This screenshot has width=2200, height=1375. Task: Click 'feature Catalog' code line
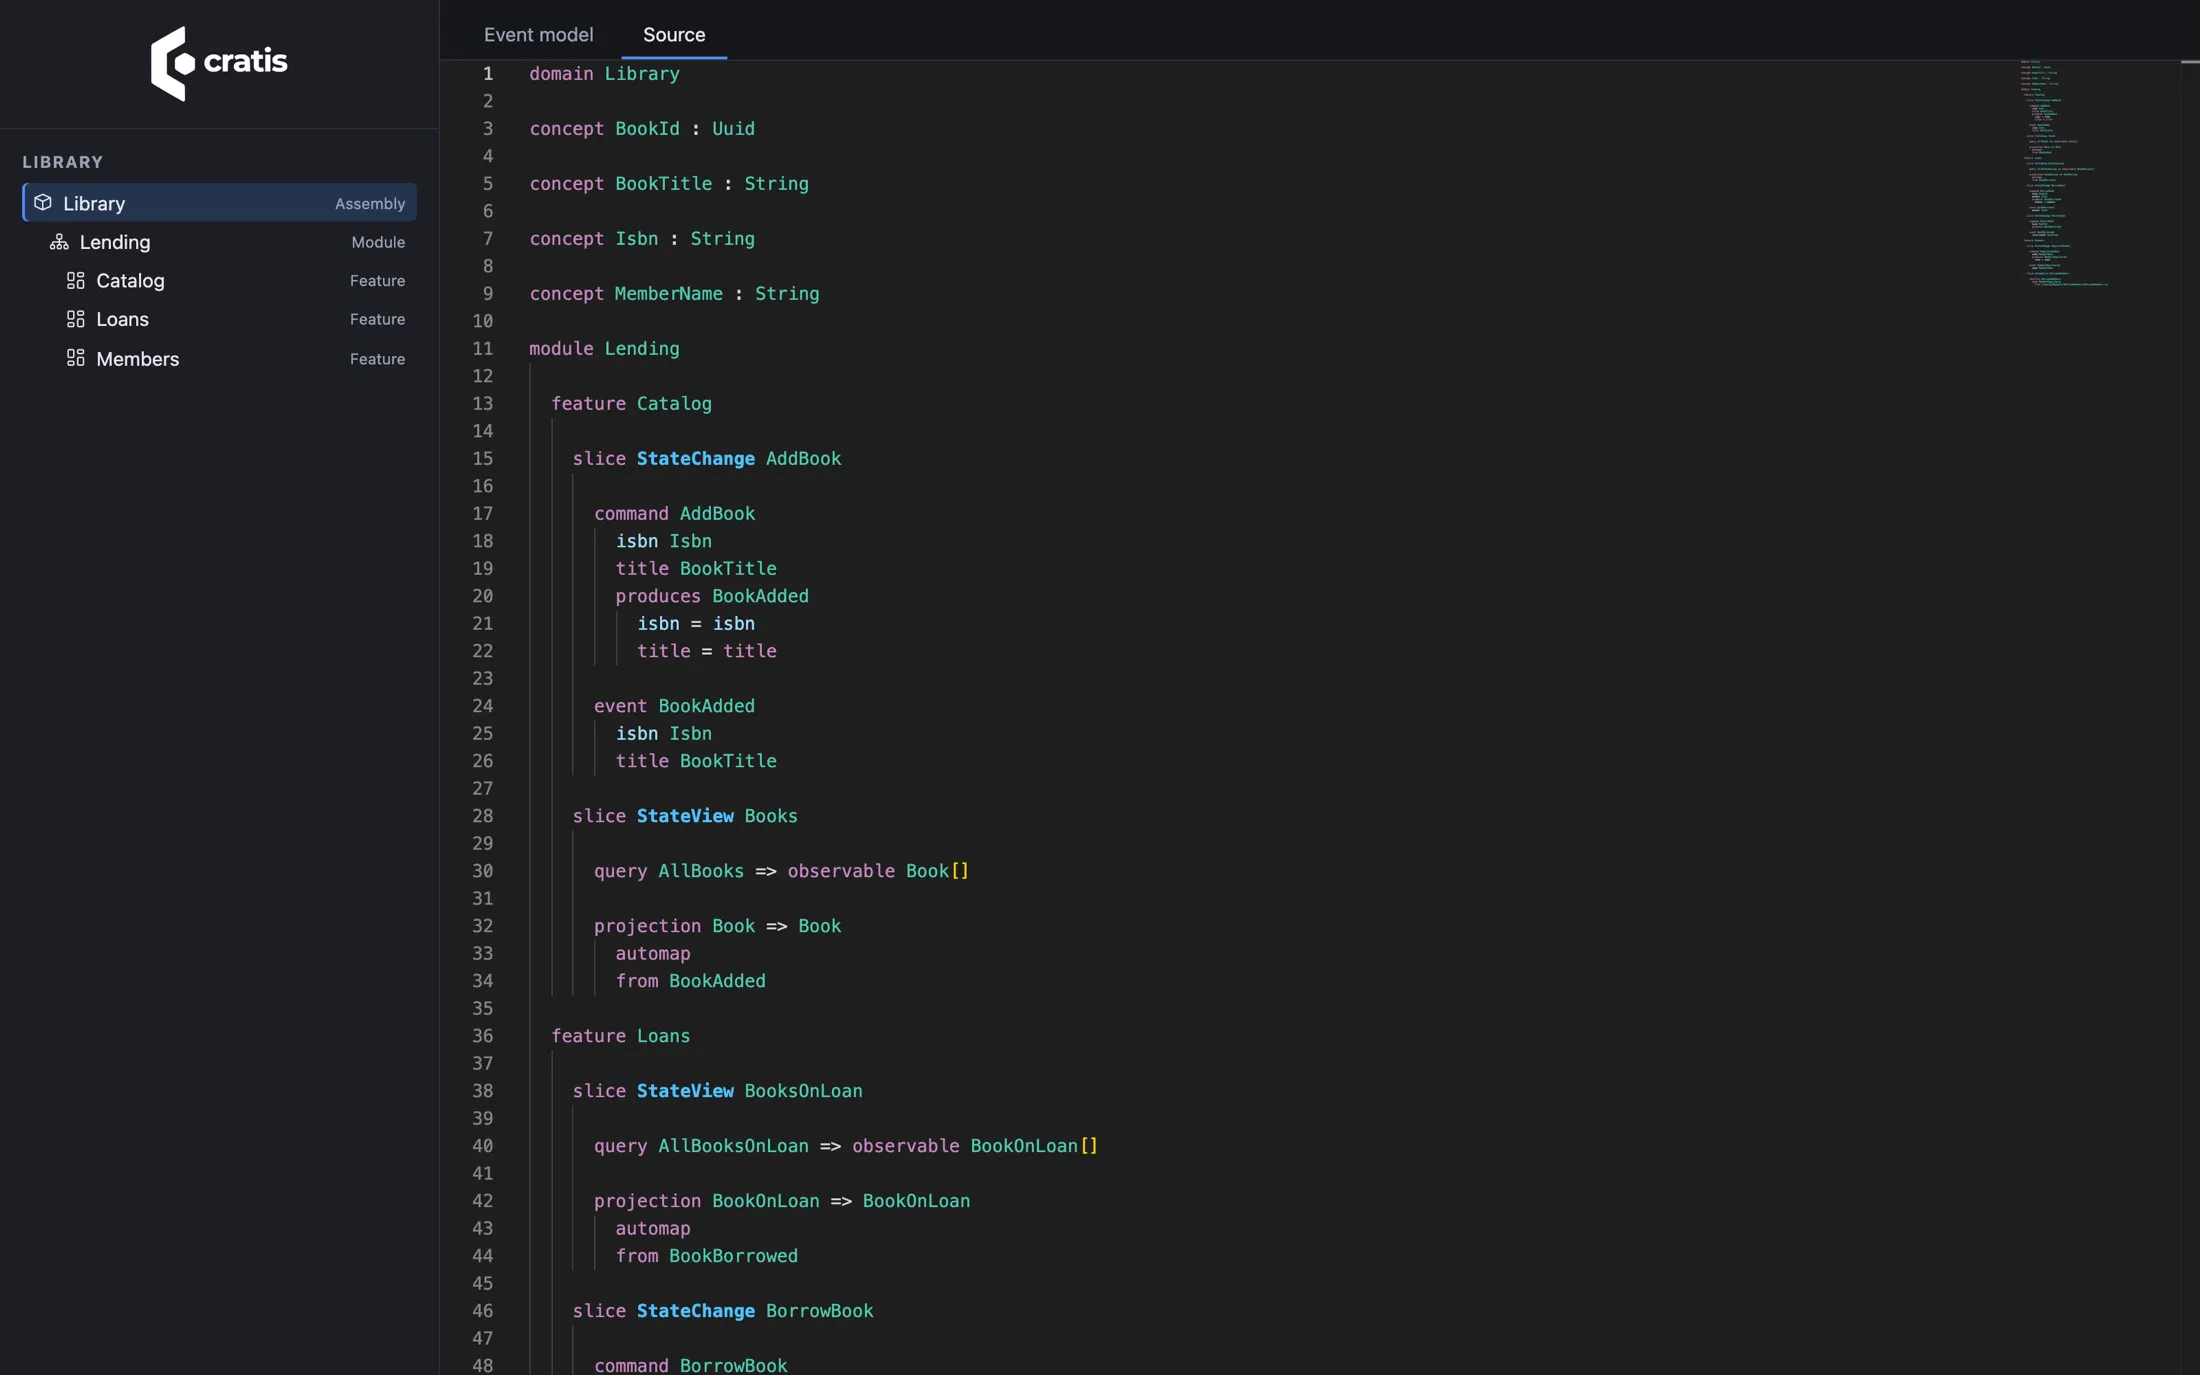(631, 404)
